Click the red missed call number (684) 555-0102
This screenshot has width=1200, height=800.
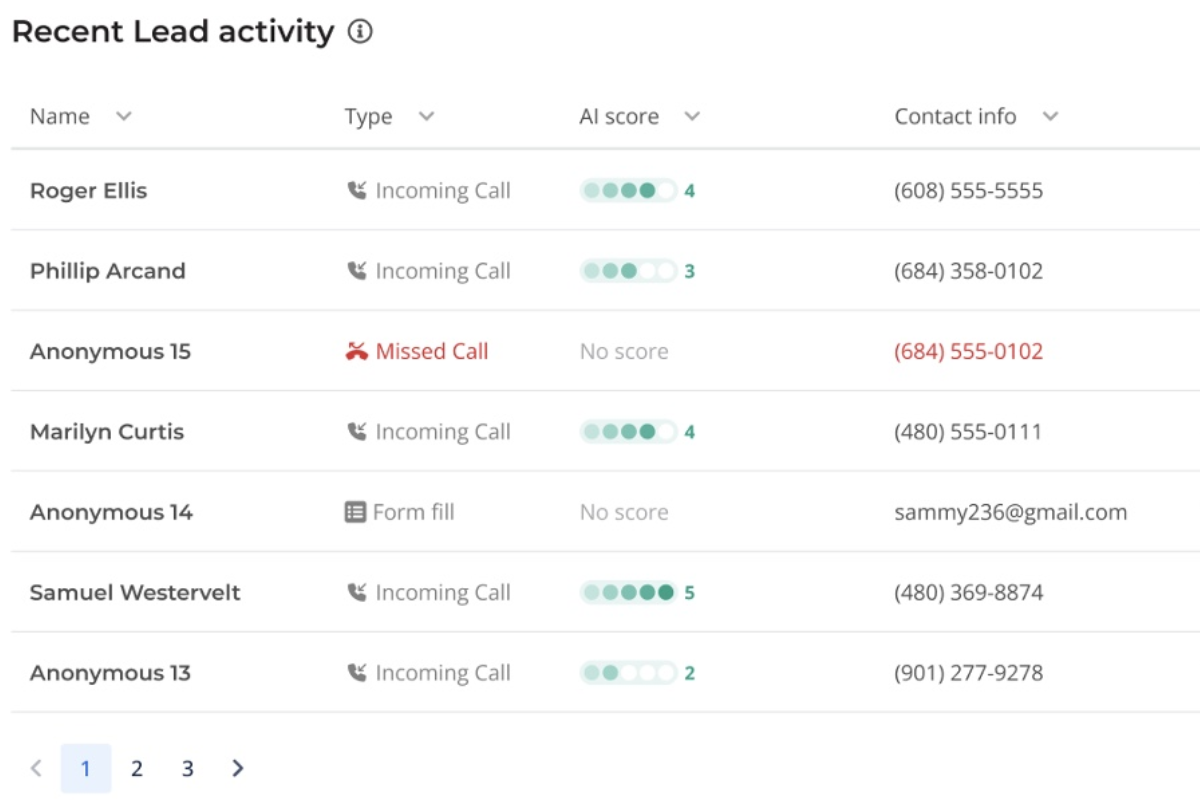(x=968, y=352)
